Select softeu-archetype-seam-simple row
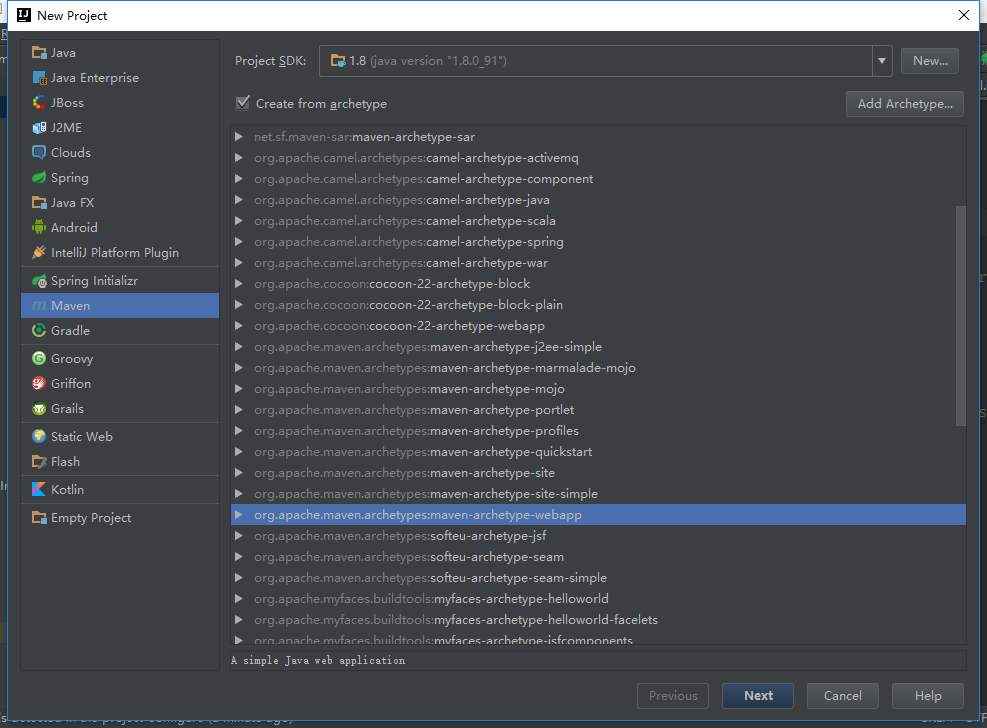Screen dimensions: 987x728 [x=598, y=578]
